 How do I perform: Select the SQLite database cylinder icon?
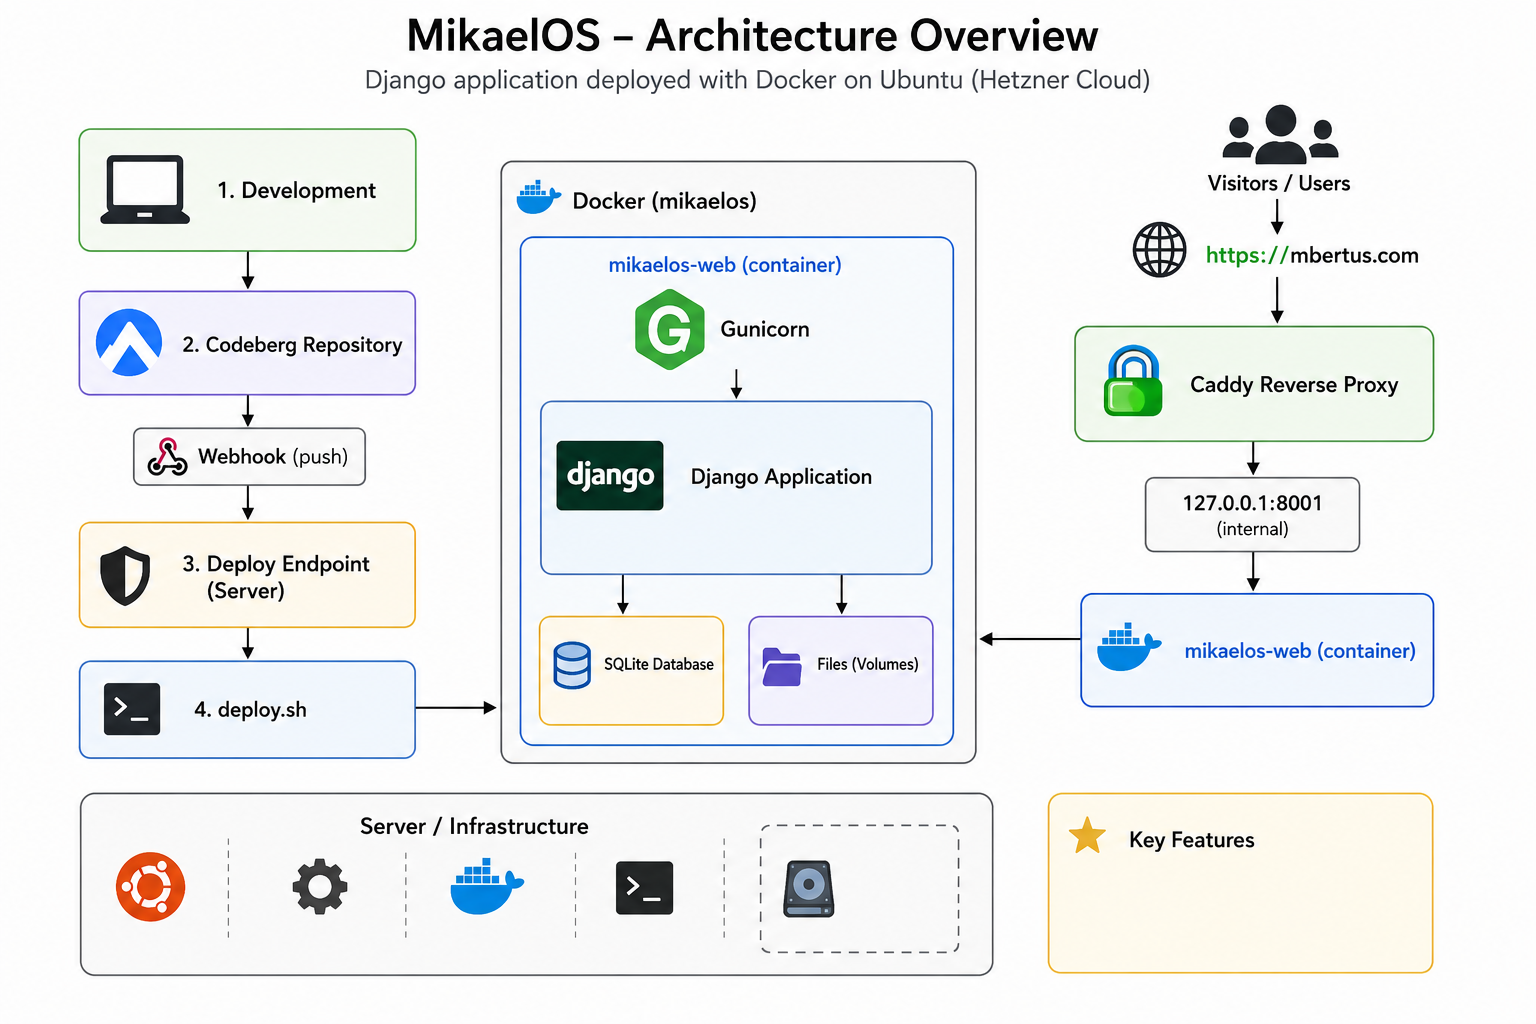[572, 665]
